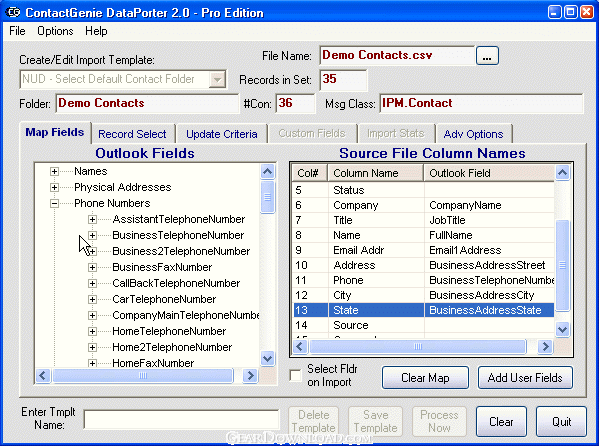
Task: Switch to the Update Criteria tab
Action: click(x=222, y=134)
